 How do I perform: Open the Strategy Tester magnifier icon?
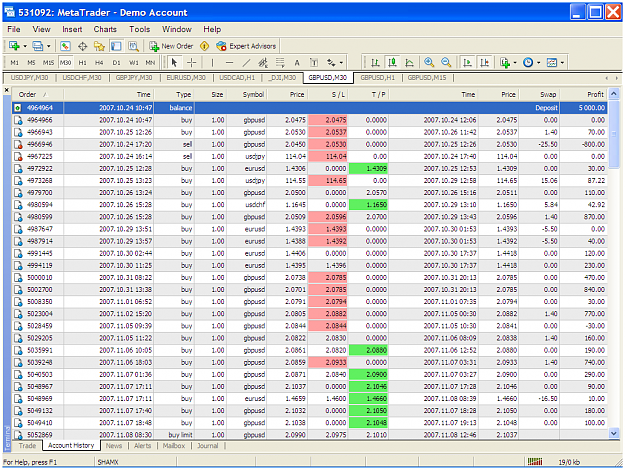click(133, 46)
